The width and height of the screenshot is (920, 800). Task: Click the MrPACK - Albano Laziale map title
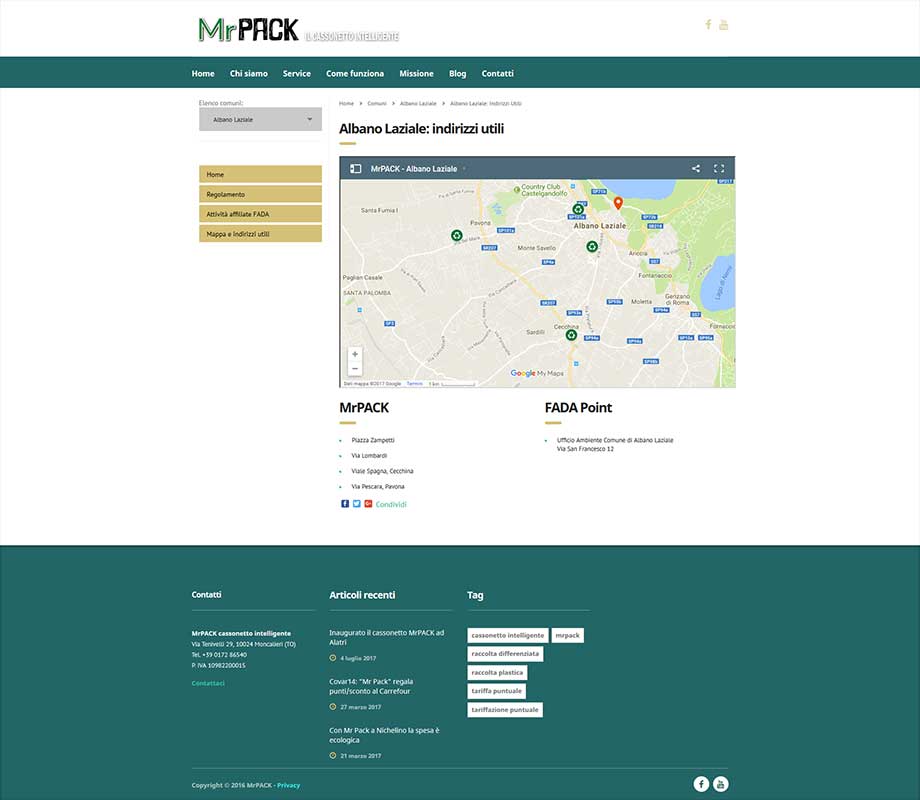point(414,168)
